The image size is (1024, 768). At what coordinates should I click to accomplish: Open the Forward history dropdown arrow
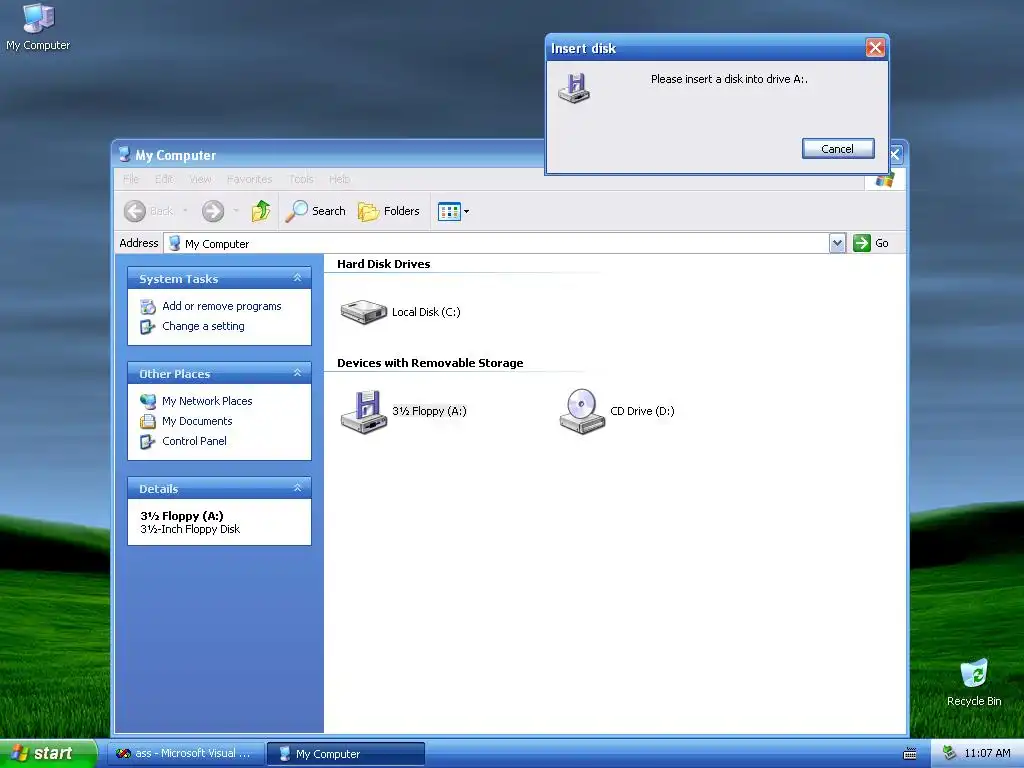(x=236, y=211)
